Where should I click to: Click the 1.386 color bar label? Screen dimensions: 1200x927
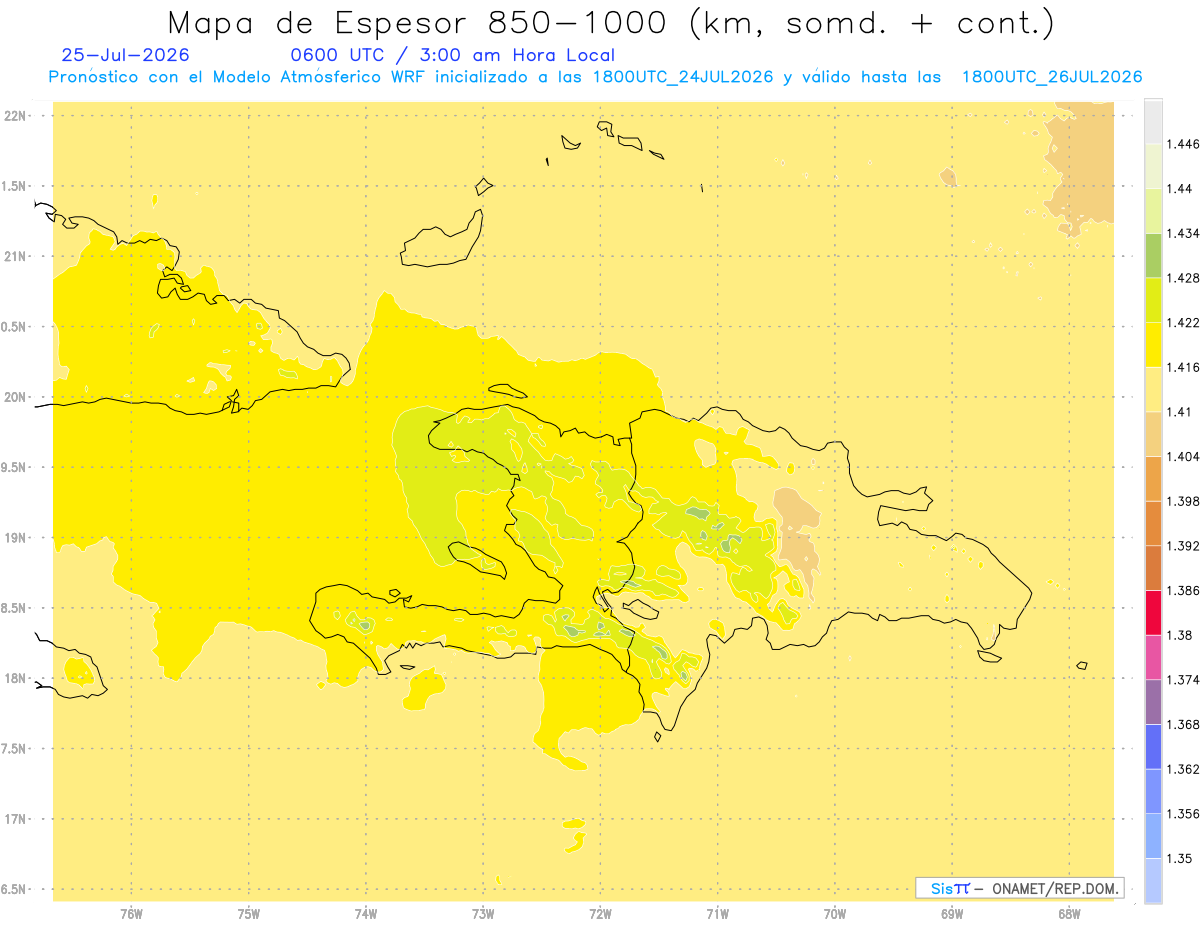coord(1183,591)
